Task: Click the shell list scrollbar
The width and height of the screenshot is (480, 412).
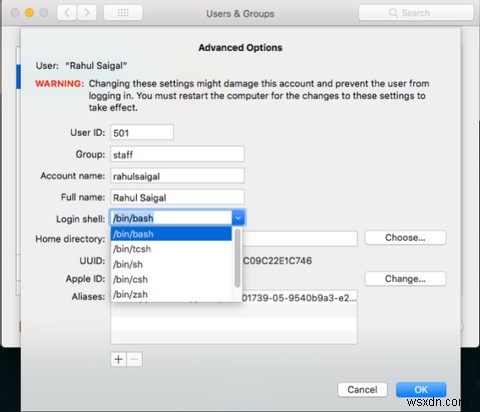Action: 237,258
